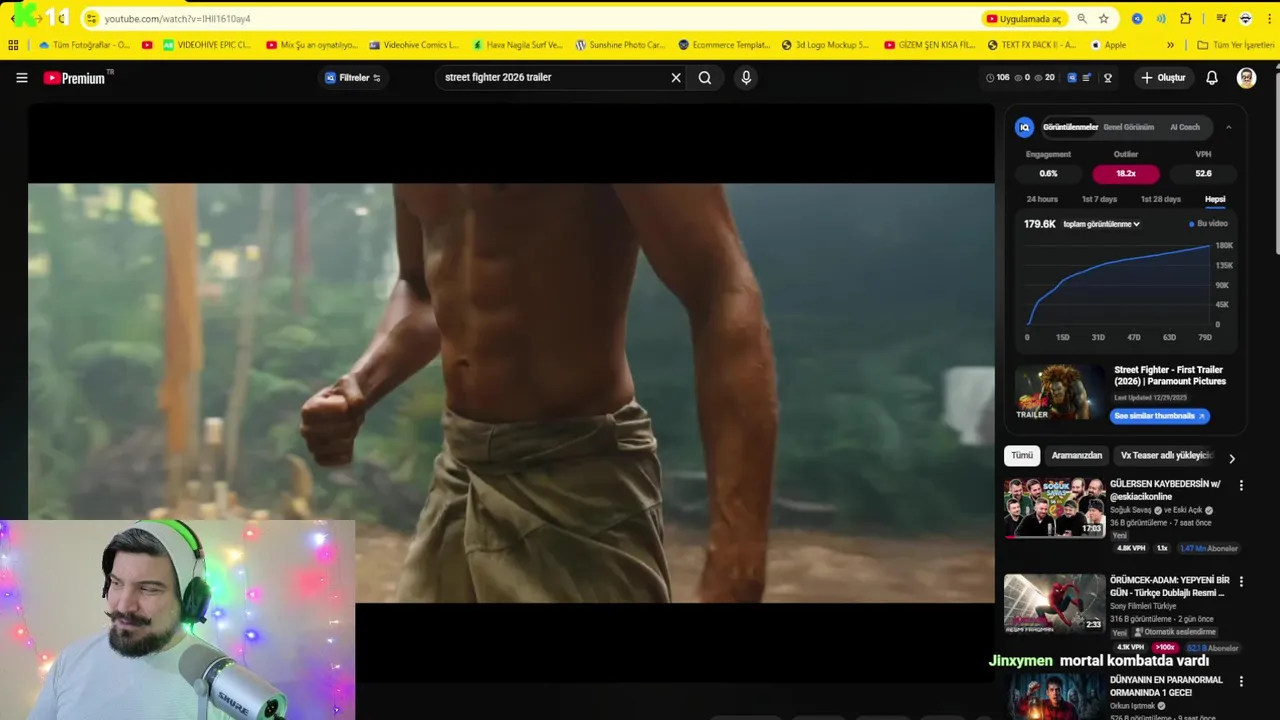
Task: Select the Hepsi range tab
Action: coord(1215,200)
